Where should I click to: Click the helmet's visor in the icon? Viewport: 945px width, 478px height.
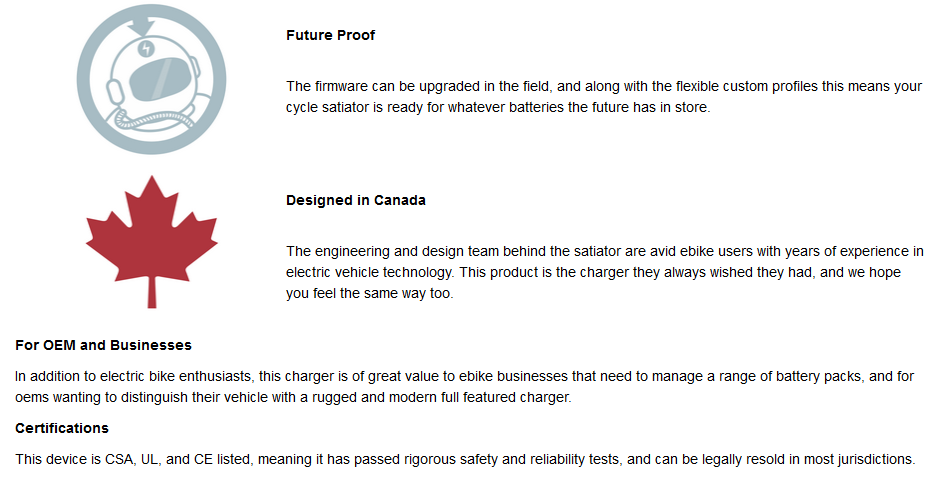click(x=161, y=78)
